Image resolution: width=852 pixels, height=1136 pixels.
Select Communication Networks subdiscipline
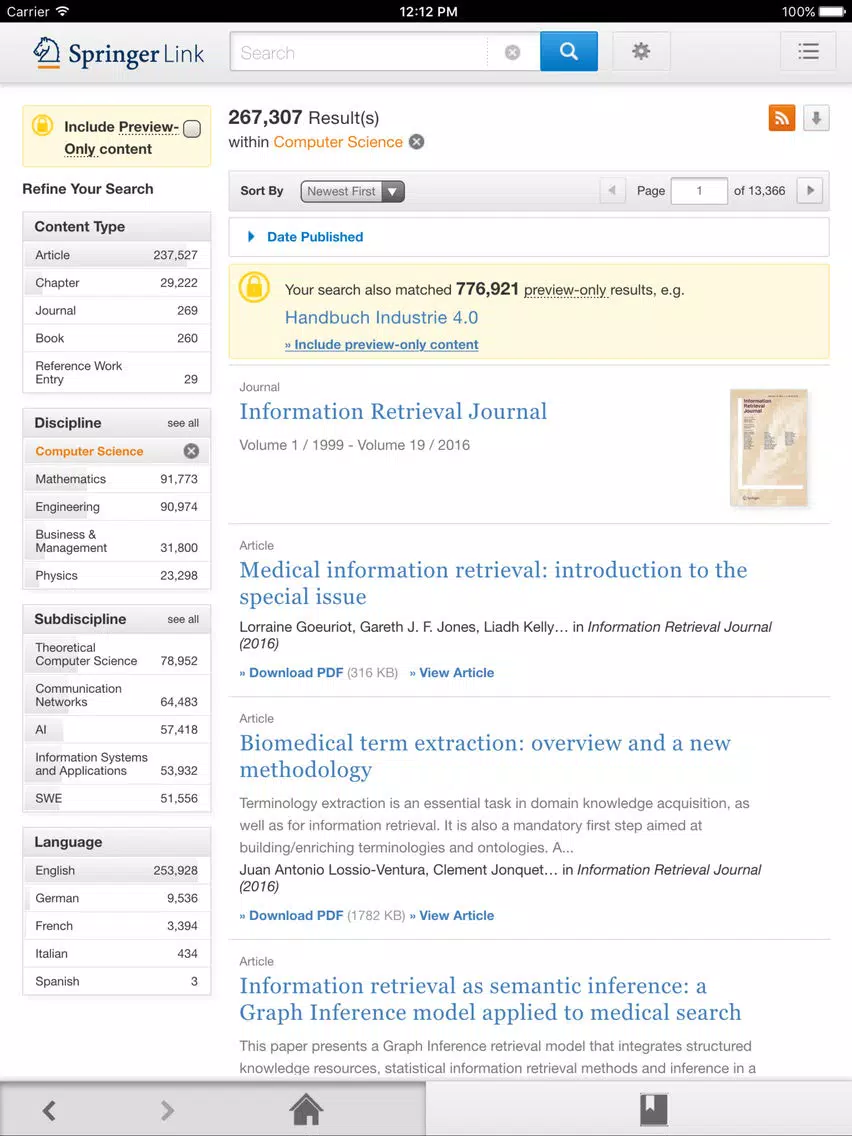pyautogui.click(x=117, y=695)
